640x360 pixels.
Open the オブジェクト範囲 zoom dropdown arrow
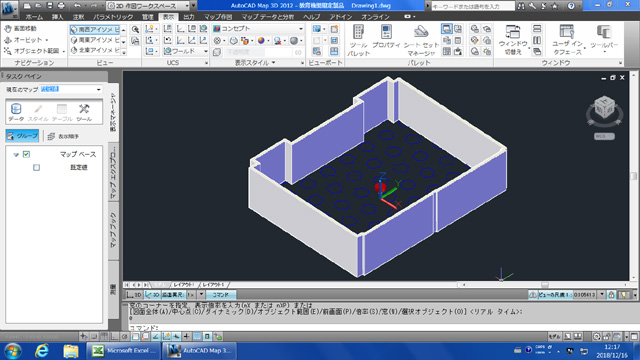(x=64, y=51)
